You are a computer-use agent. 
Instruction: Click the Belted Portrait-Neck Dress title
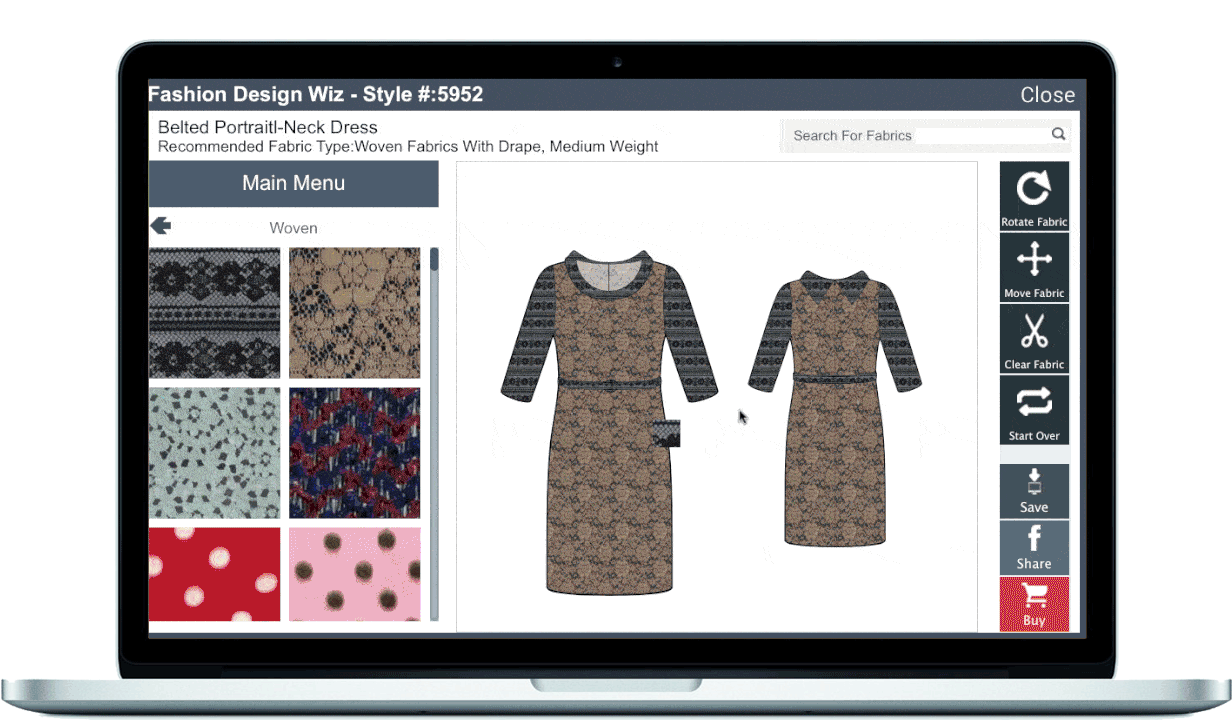coord(268,127)
